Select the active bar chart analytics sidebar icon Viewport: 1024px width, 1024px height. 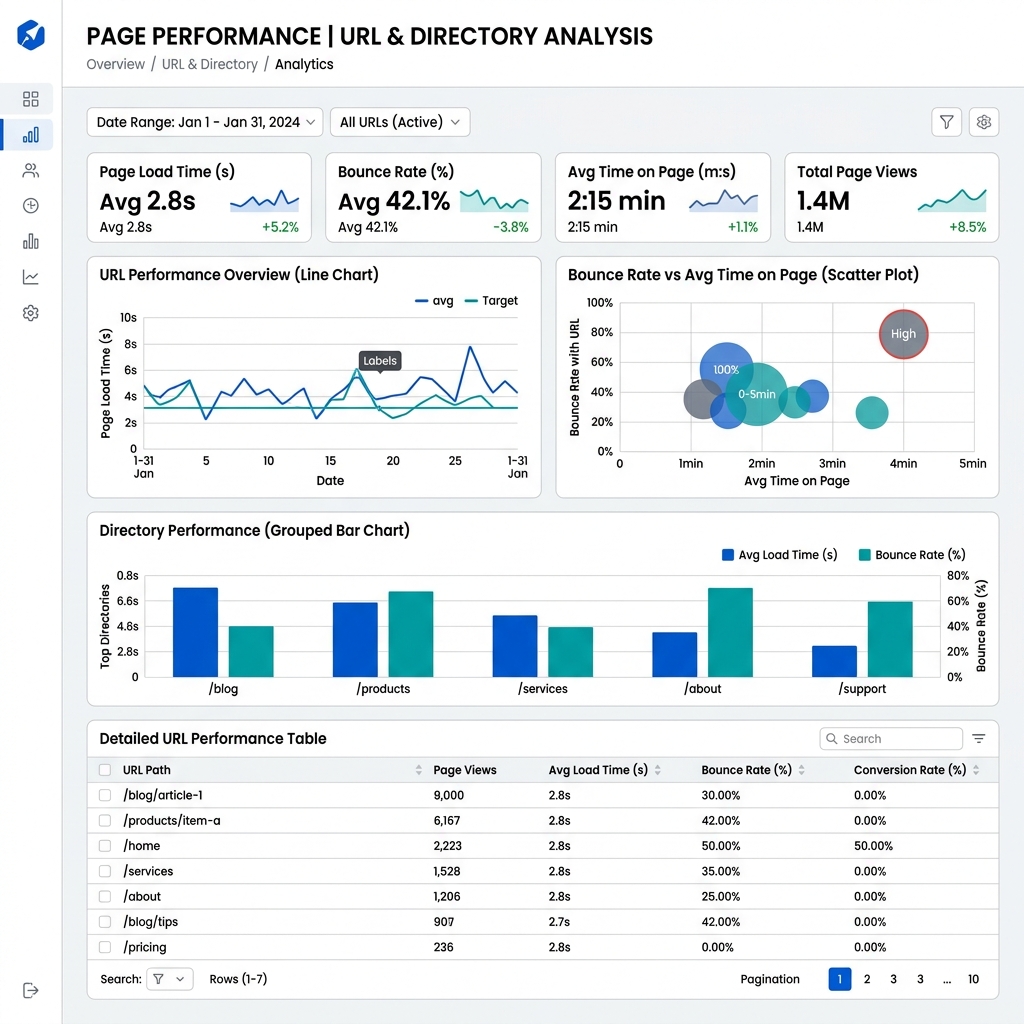click(x=31, y=135)
